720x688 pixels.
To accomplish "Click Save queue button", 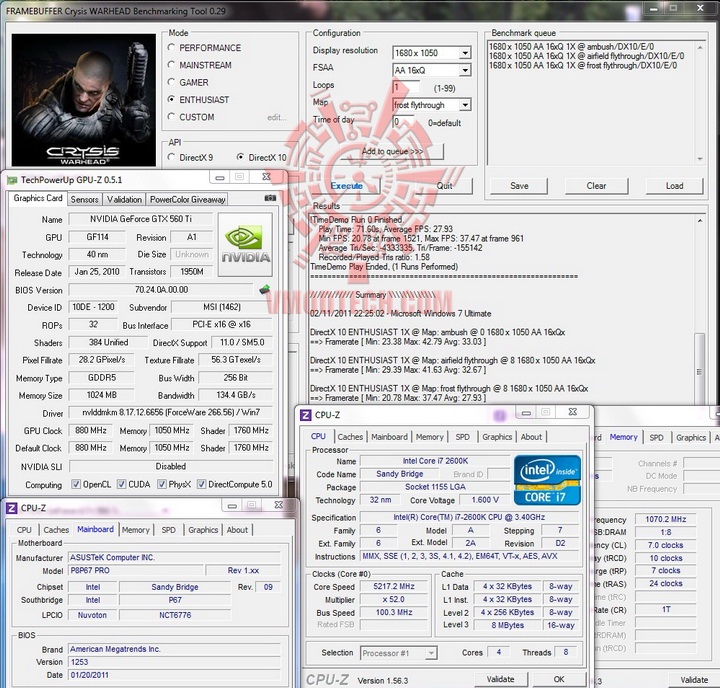I will (519, 186).
